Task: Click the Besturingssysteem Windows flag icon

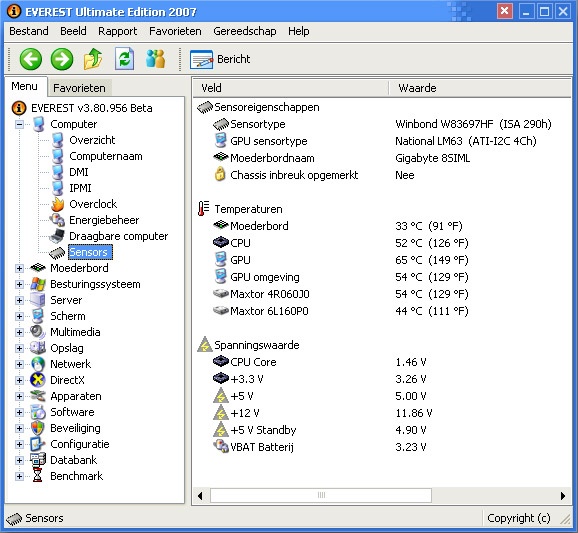Action: click(x=38, y=284)
